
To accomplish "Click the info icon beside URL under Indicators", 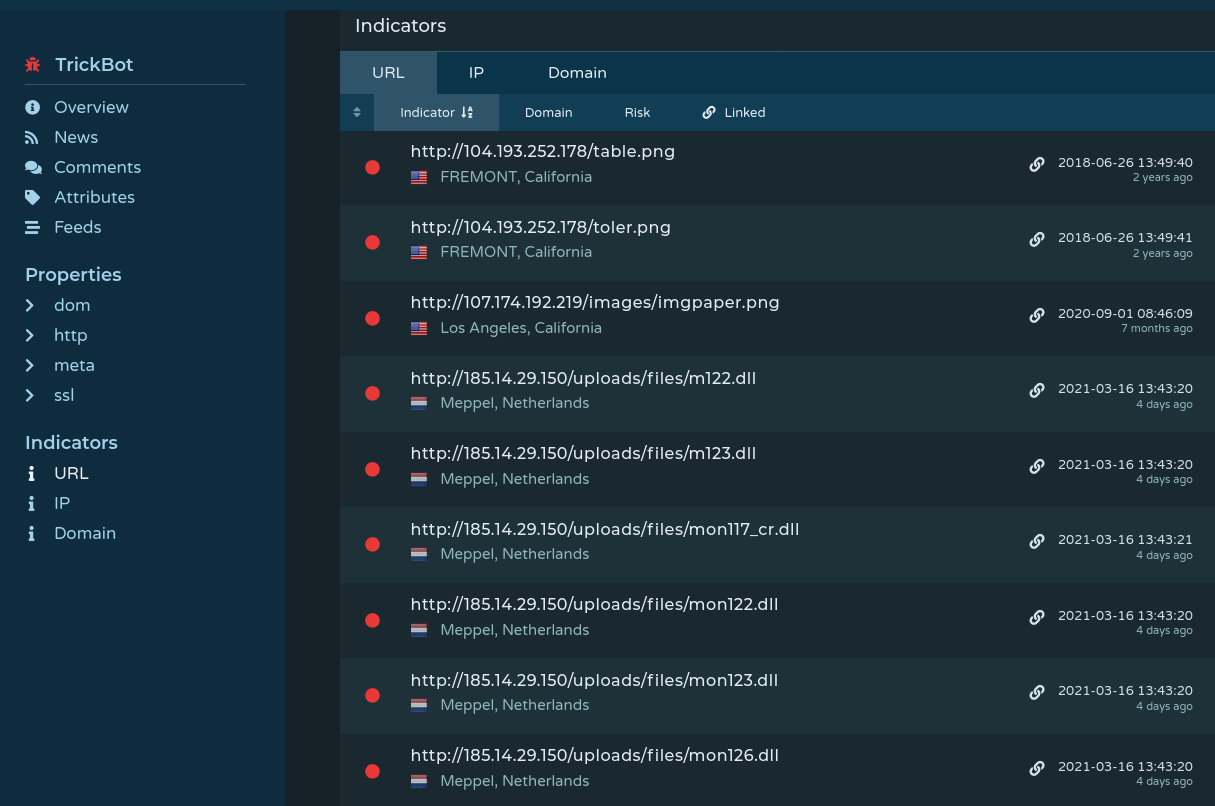I will point(31,472).
